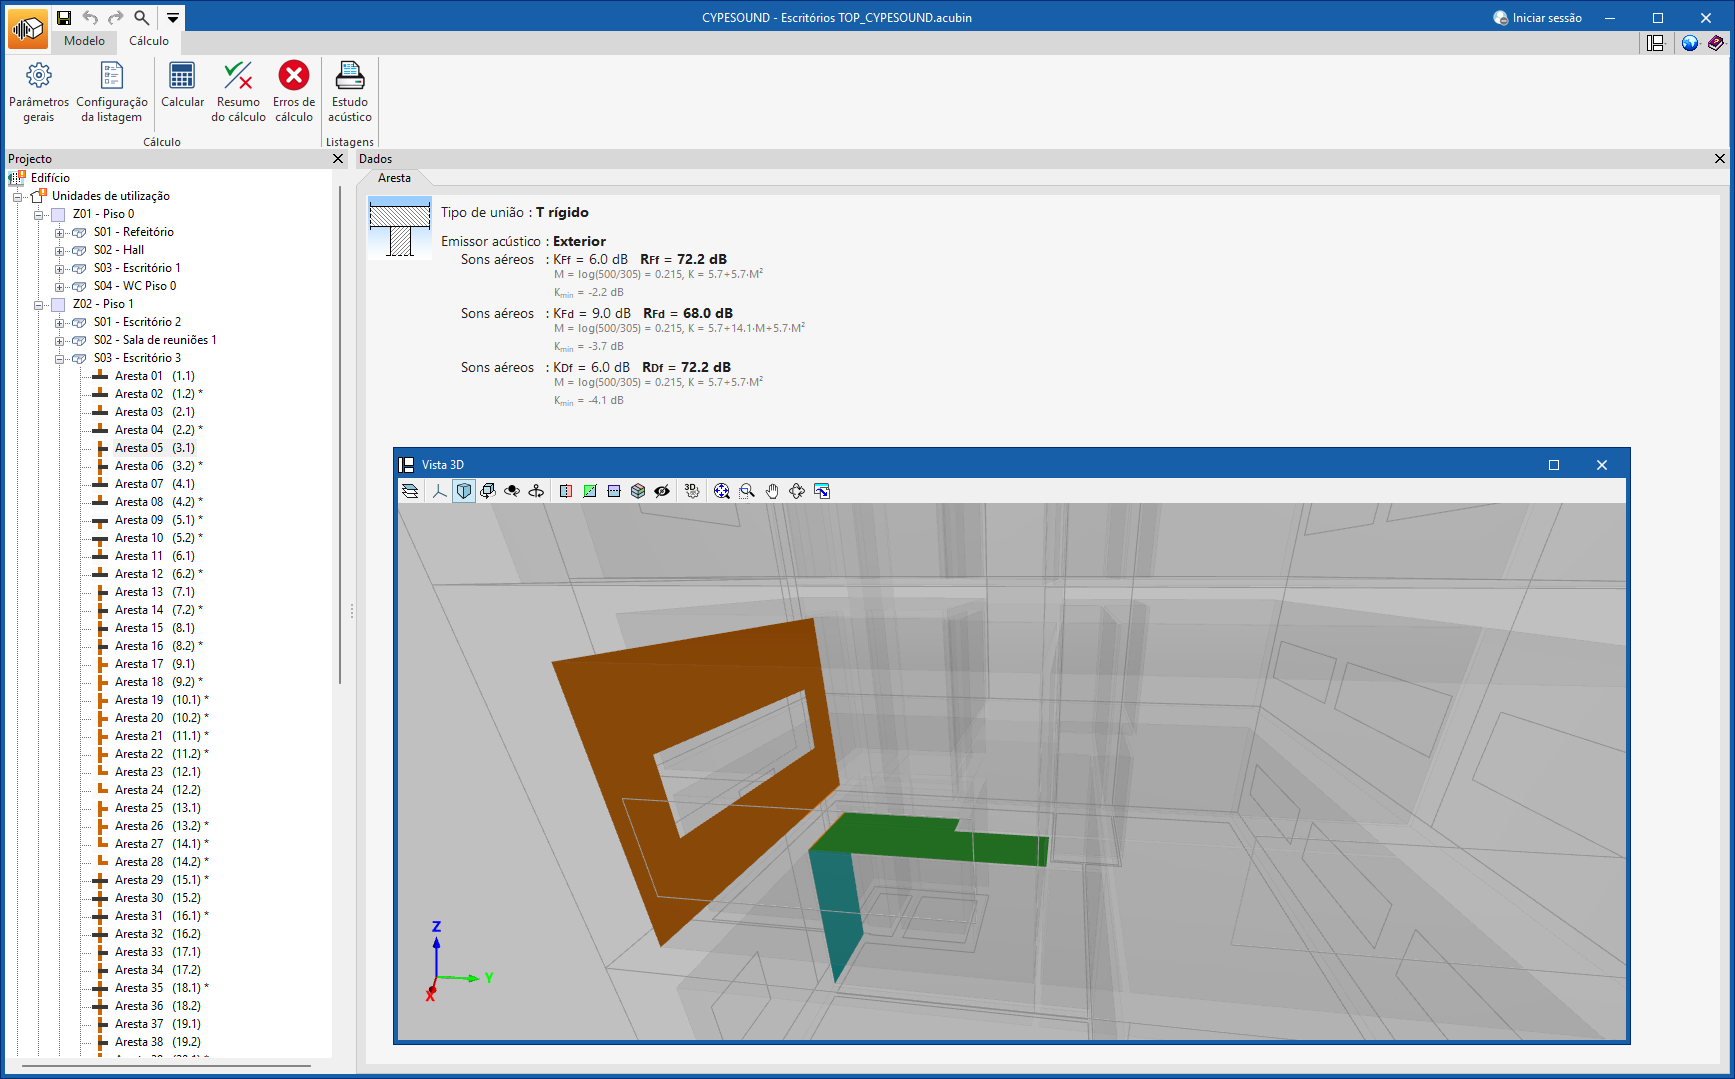Screen dimensions: 1735x1079
Task: Select the pan hand tool in Vista 3D
Action: point(772,491)
